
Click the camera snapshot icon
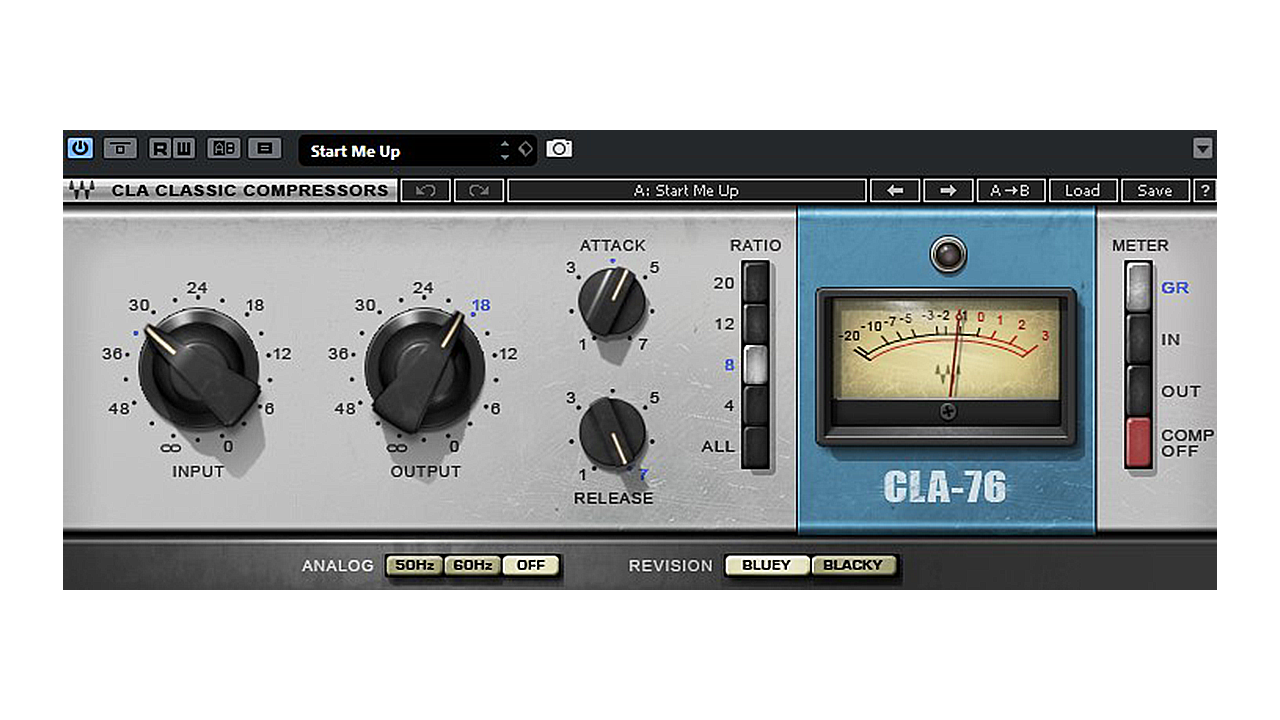pos(559,149)
